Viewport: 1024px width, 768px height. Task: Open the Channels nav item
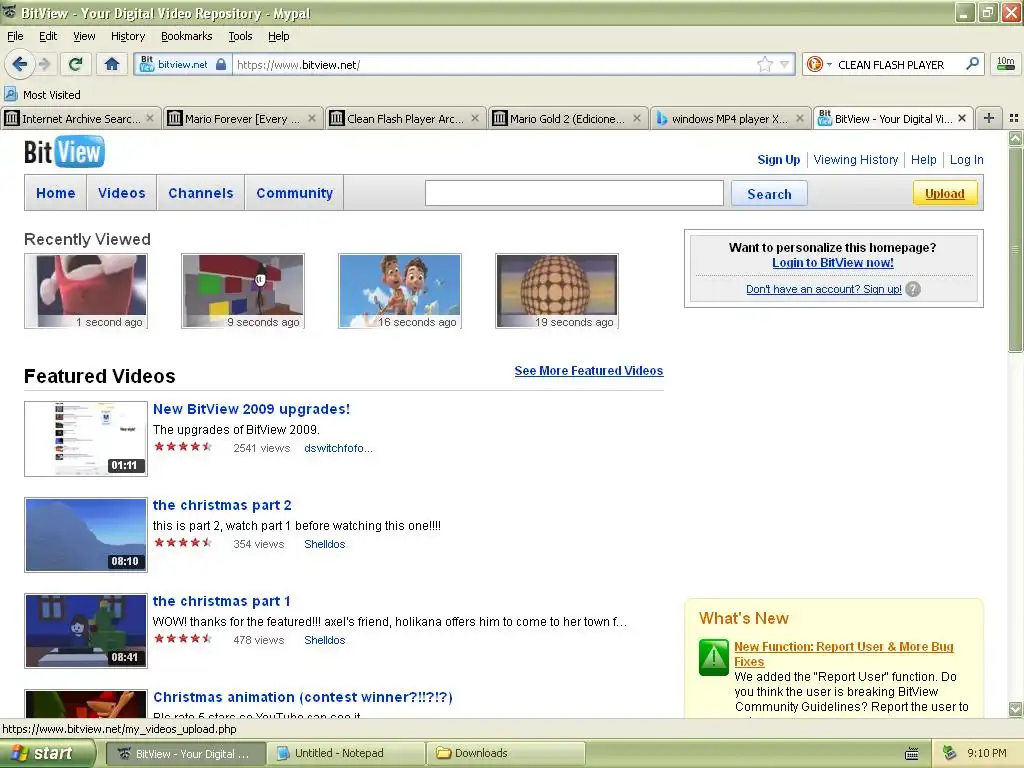point(200,193)
